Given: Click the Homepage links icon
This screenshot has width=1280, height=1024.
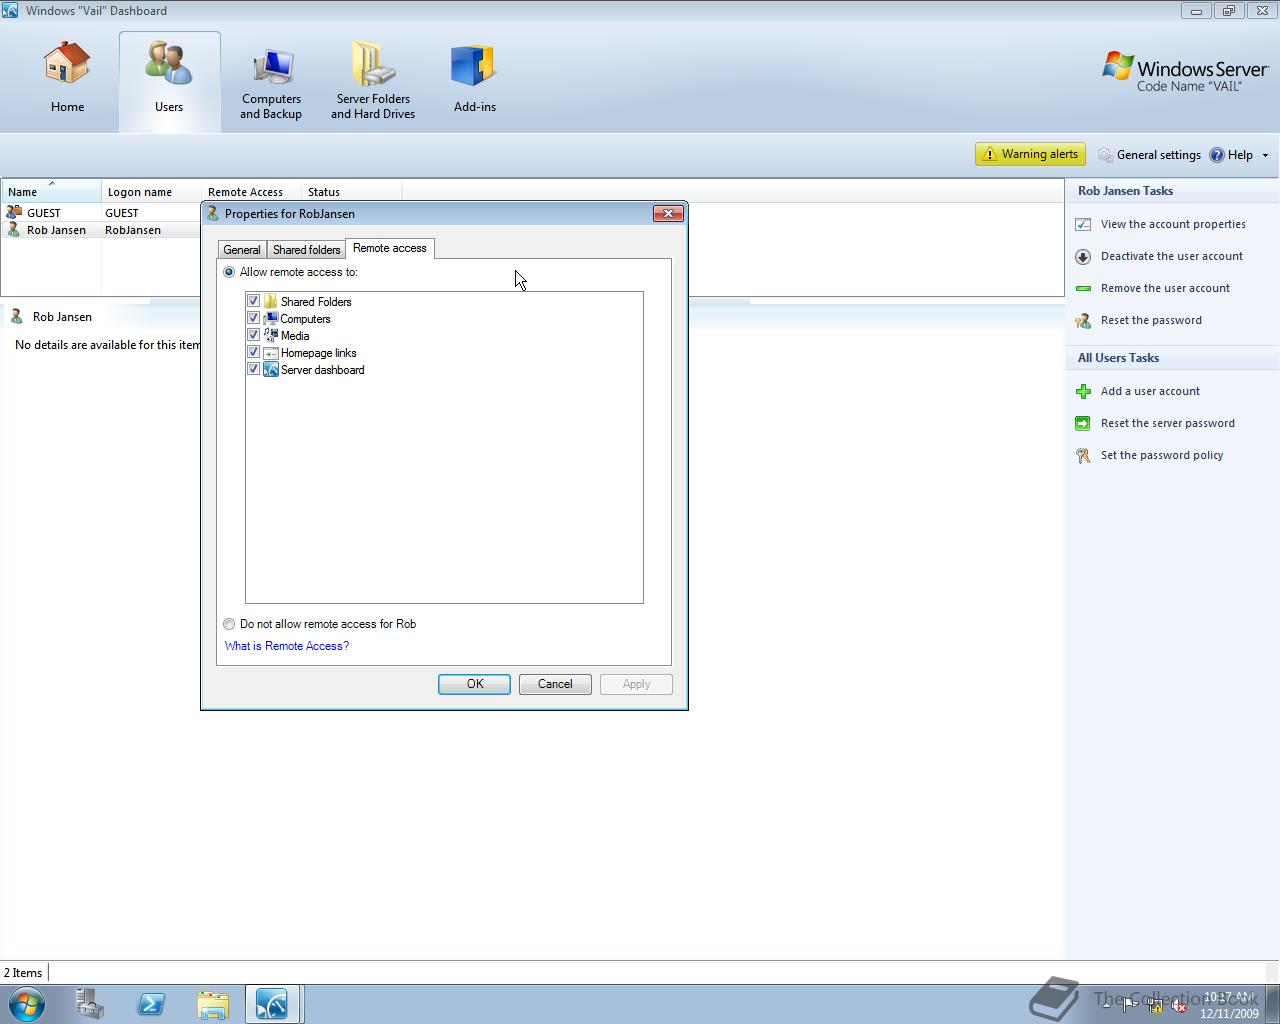Looking at the screenshot, I should click(270, 352).
